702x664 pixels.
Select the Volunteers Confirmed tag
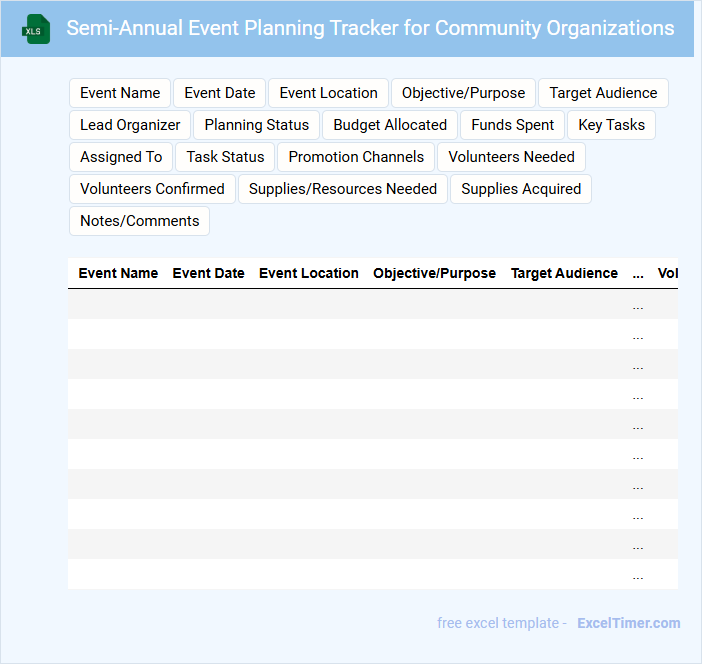pyautogui.click(x=152, y=189)
